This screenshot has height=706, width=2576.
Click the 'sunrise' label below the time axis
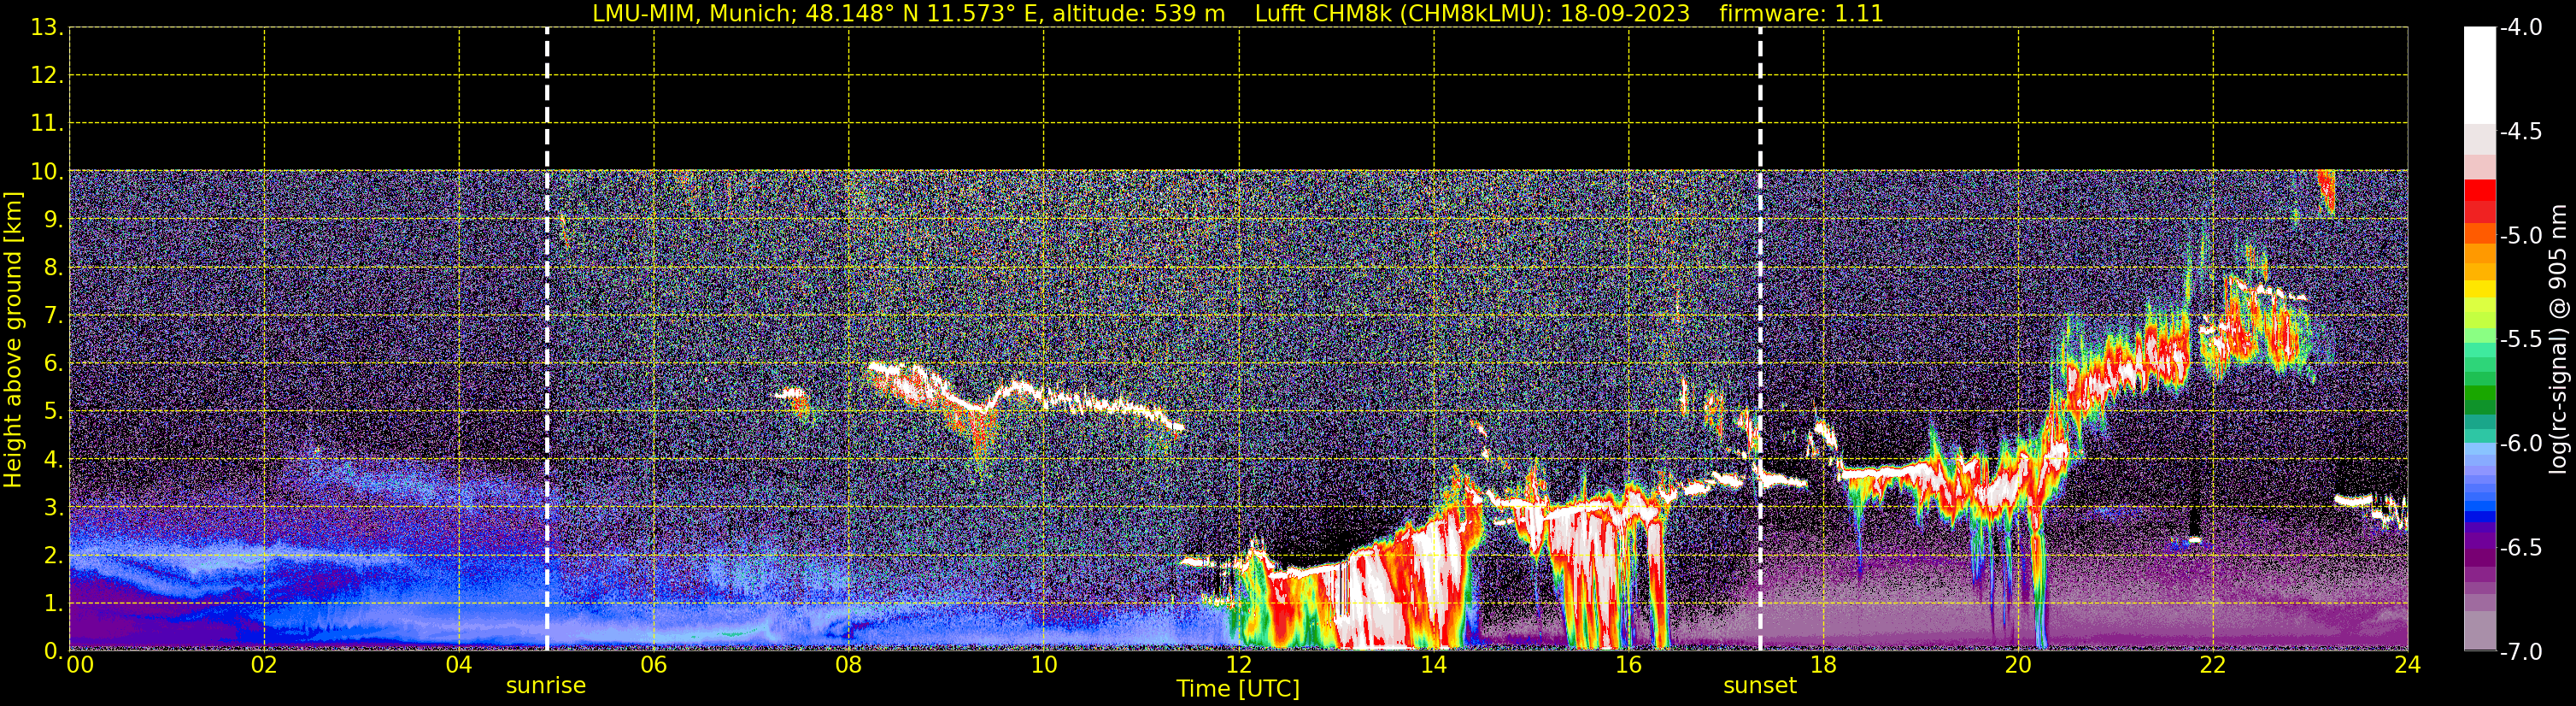(546, 686)
